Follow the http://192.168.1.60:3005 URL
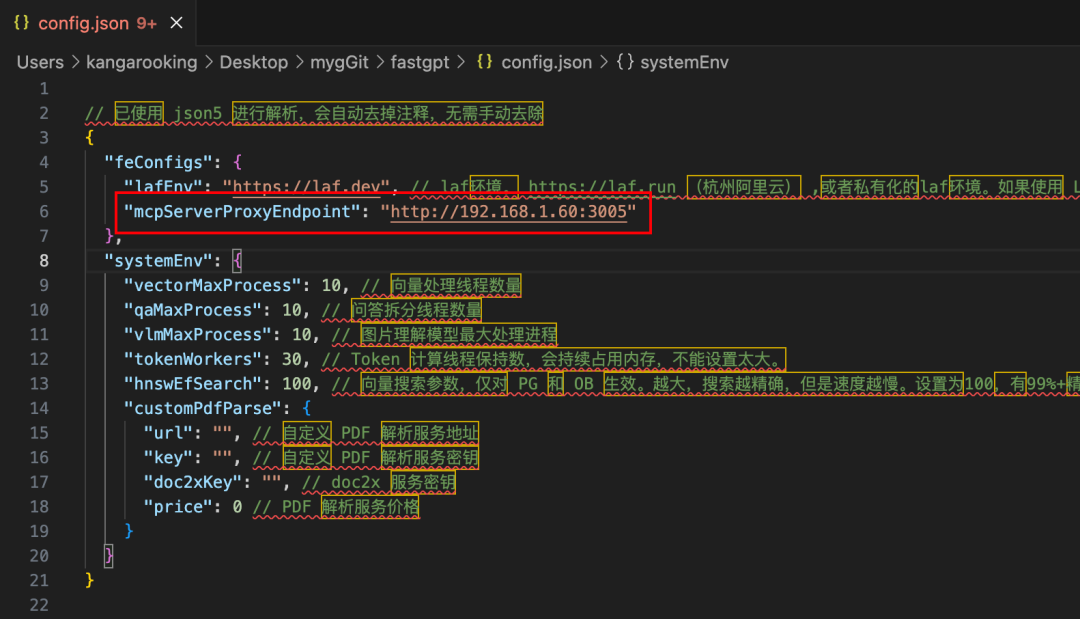 (x=508, y=211)
